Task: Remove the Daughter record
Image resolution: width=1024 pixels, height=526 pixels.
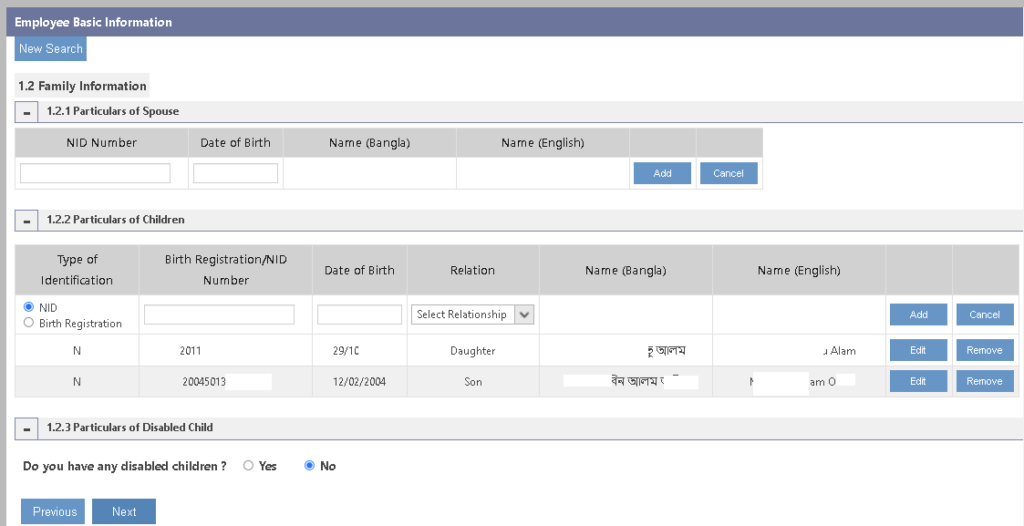Action: tap(984, 351)
